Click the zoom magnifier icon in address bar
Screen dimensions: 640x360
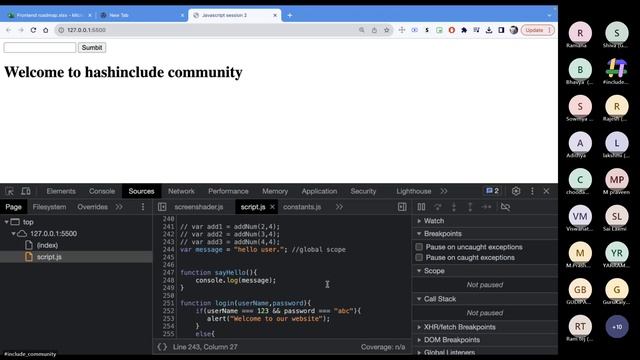pyautogui.click(x=362, y=30)
